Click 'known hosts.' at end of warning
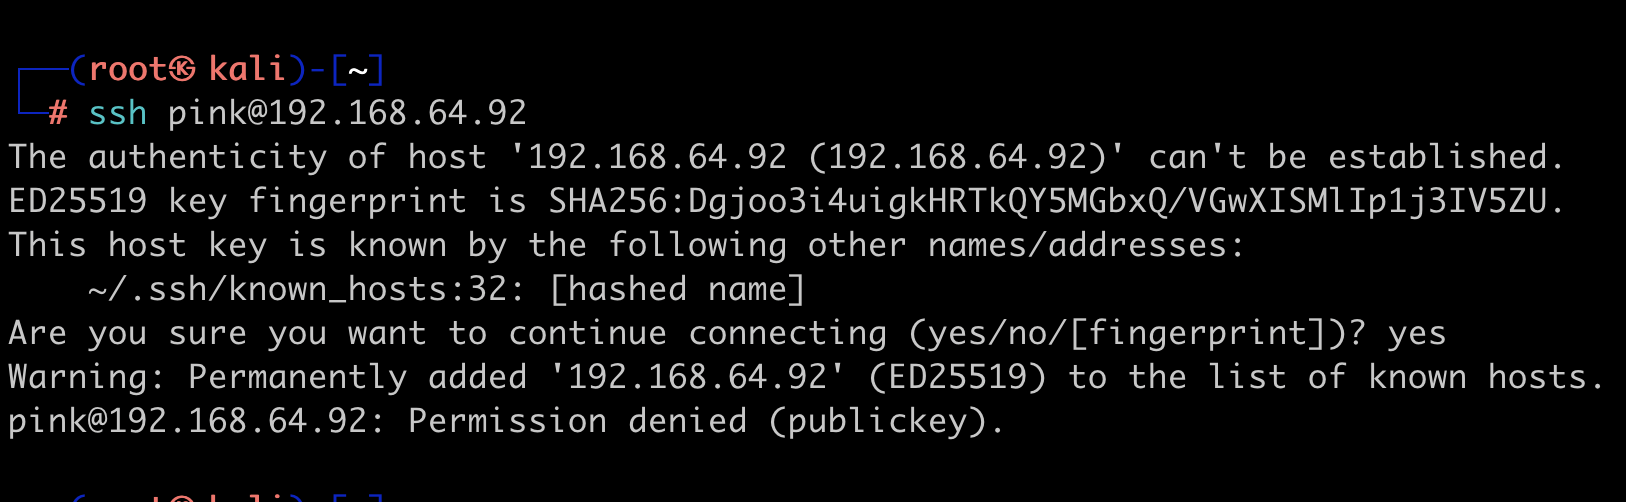 click(x=1487, y=377)
